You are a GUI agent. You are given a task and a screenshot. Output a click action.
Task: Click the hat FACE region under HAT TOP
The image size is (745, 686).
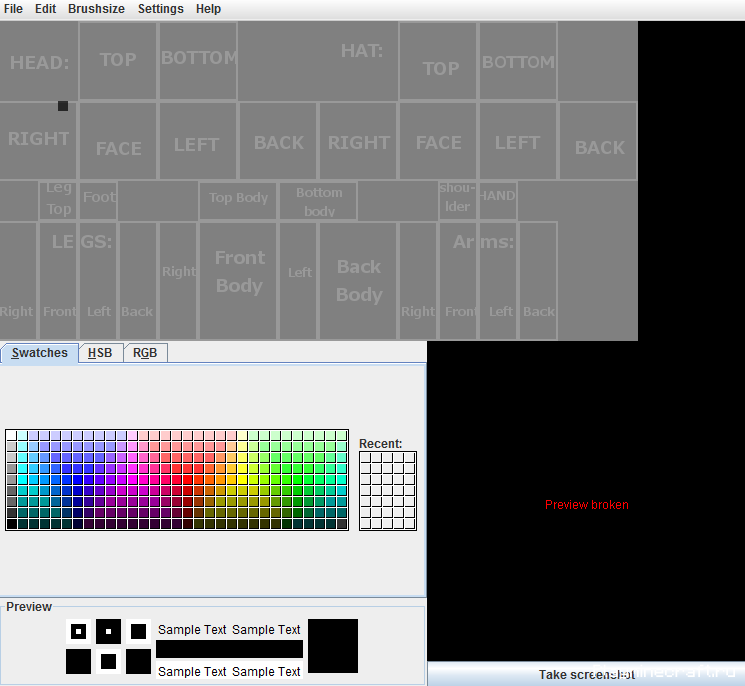[438, 141]
